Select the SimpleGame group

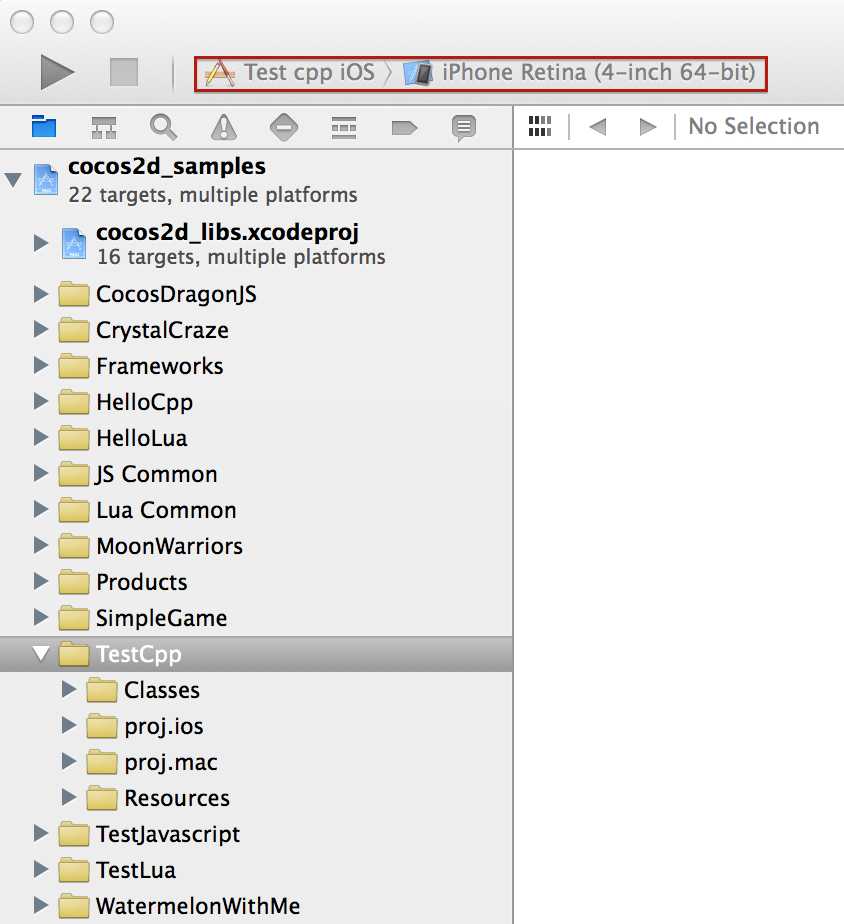256,618
